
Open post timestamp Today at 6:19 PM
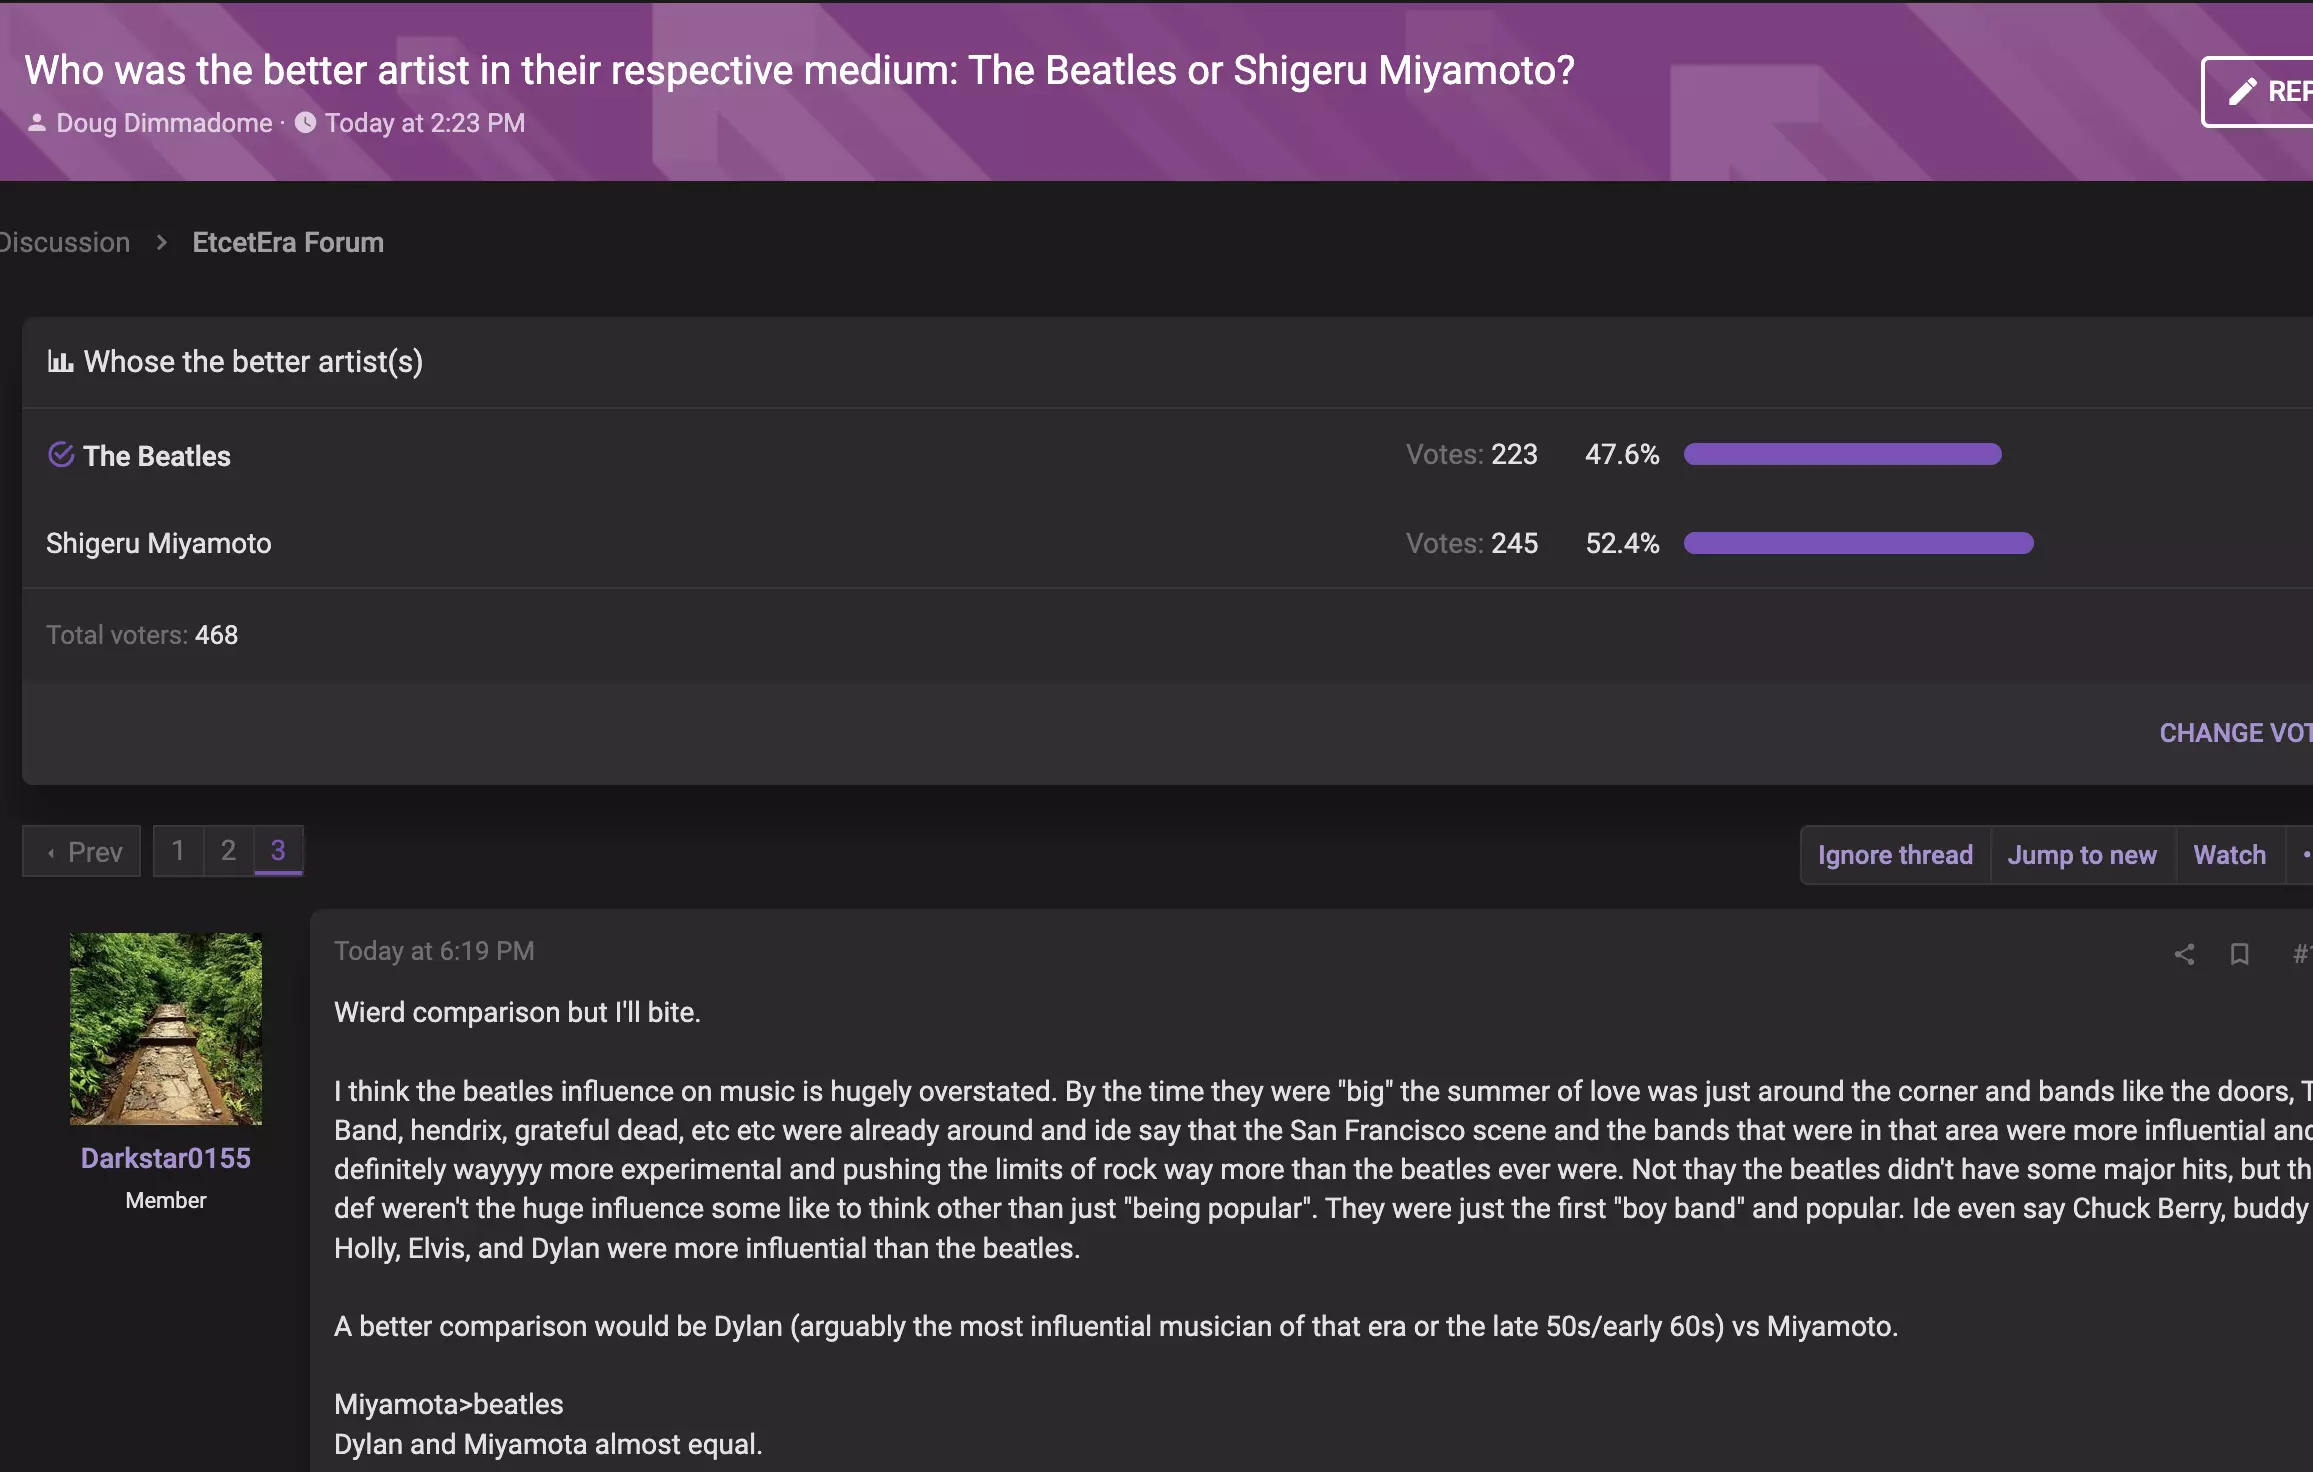(x=434, y=951)
